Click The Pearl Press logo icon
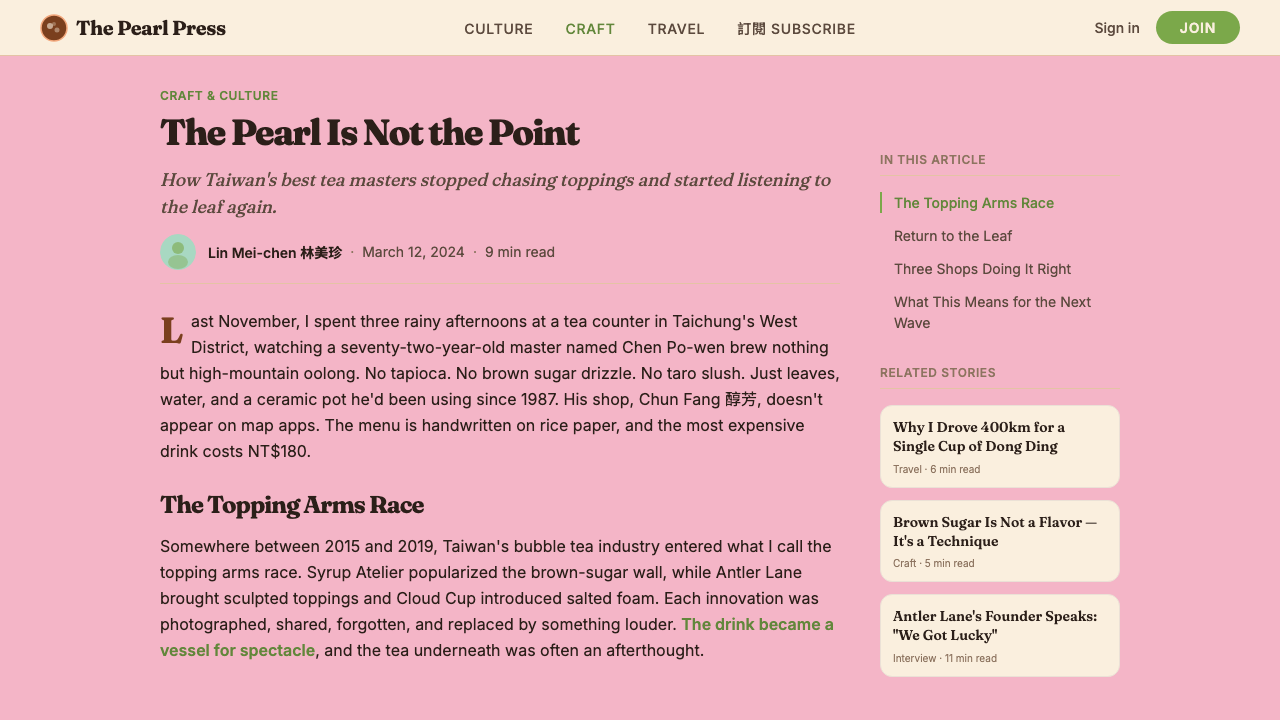 (x=54, y=28)
